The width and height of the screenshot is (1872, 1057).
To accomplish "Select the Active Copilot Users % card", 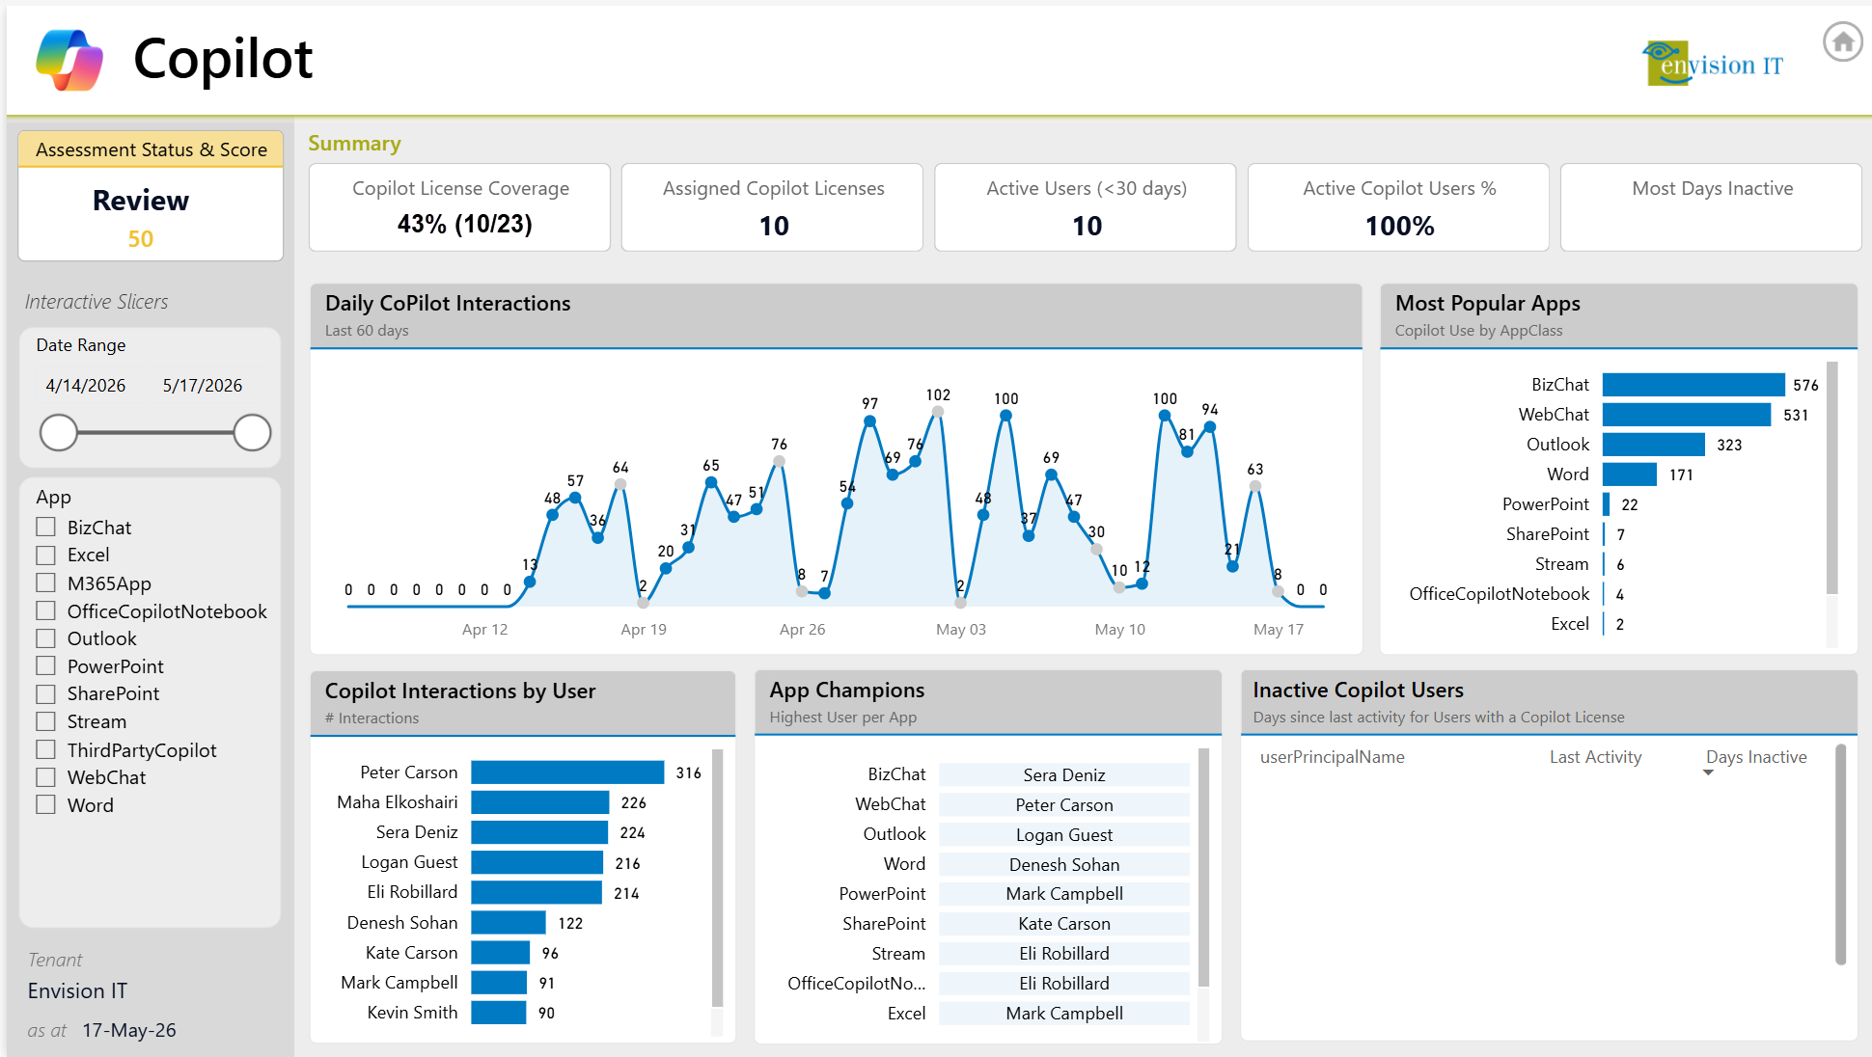I will click(x=1399, y=207).
